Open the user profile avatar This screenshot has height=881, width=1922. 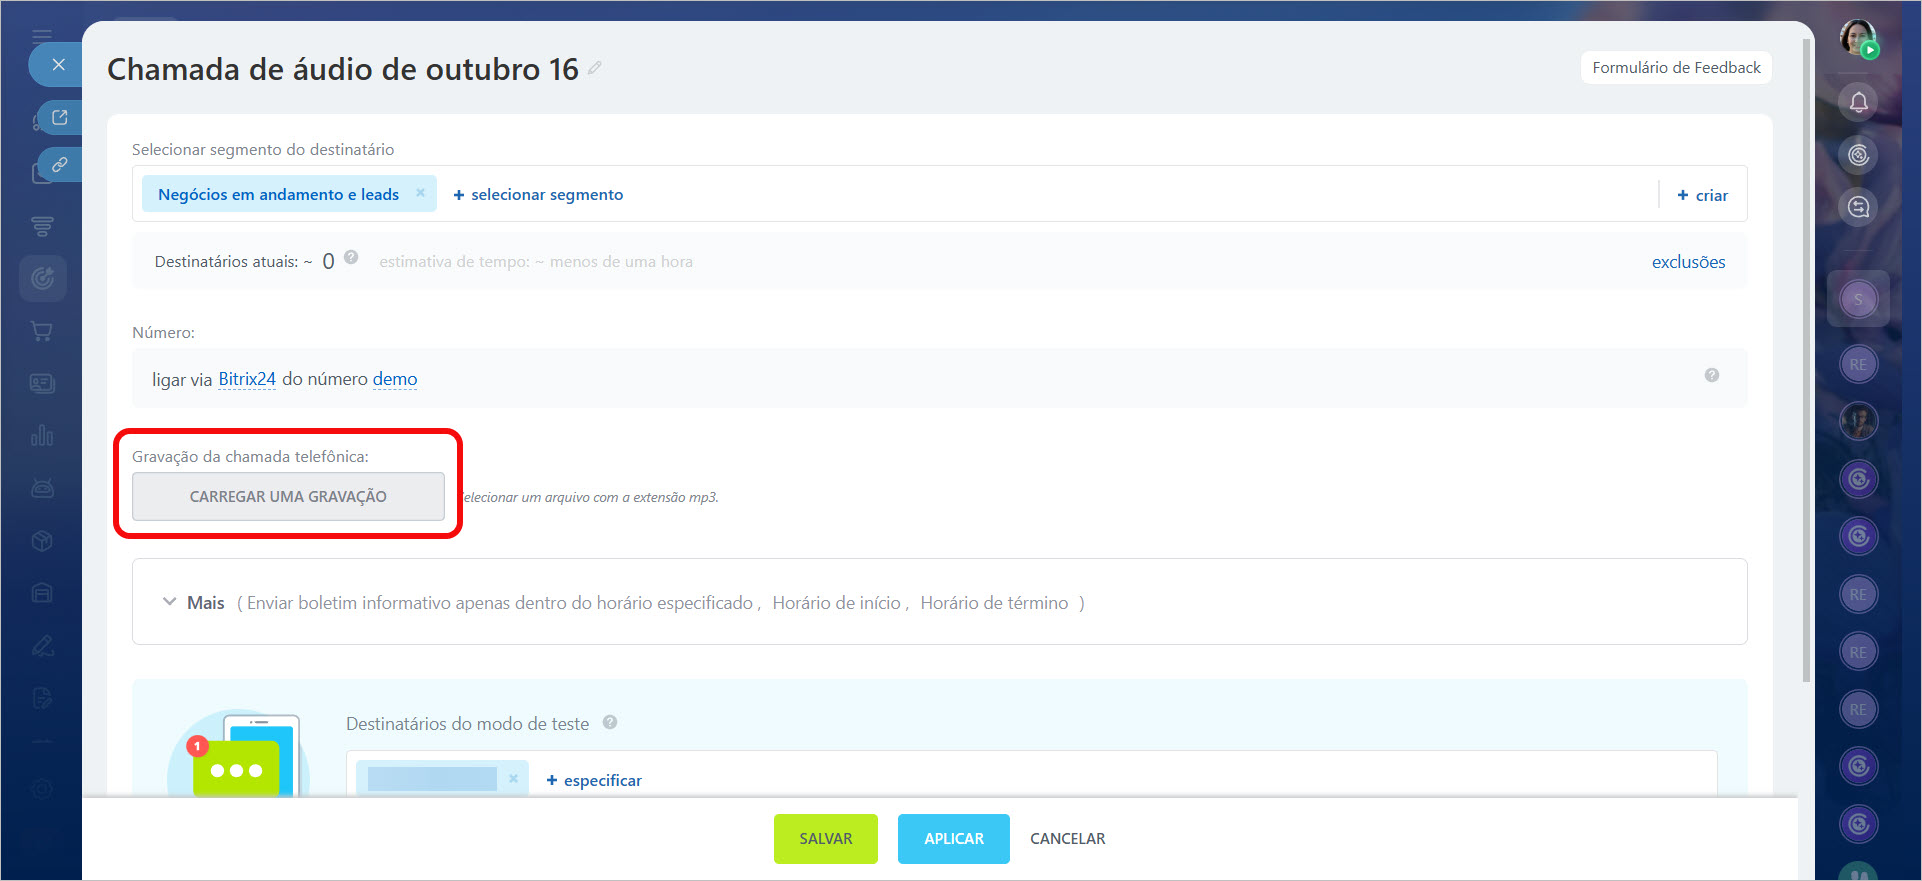coord(1858,38)
